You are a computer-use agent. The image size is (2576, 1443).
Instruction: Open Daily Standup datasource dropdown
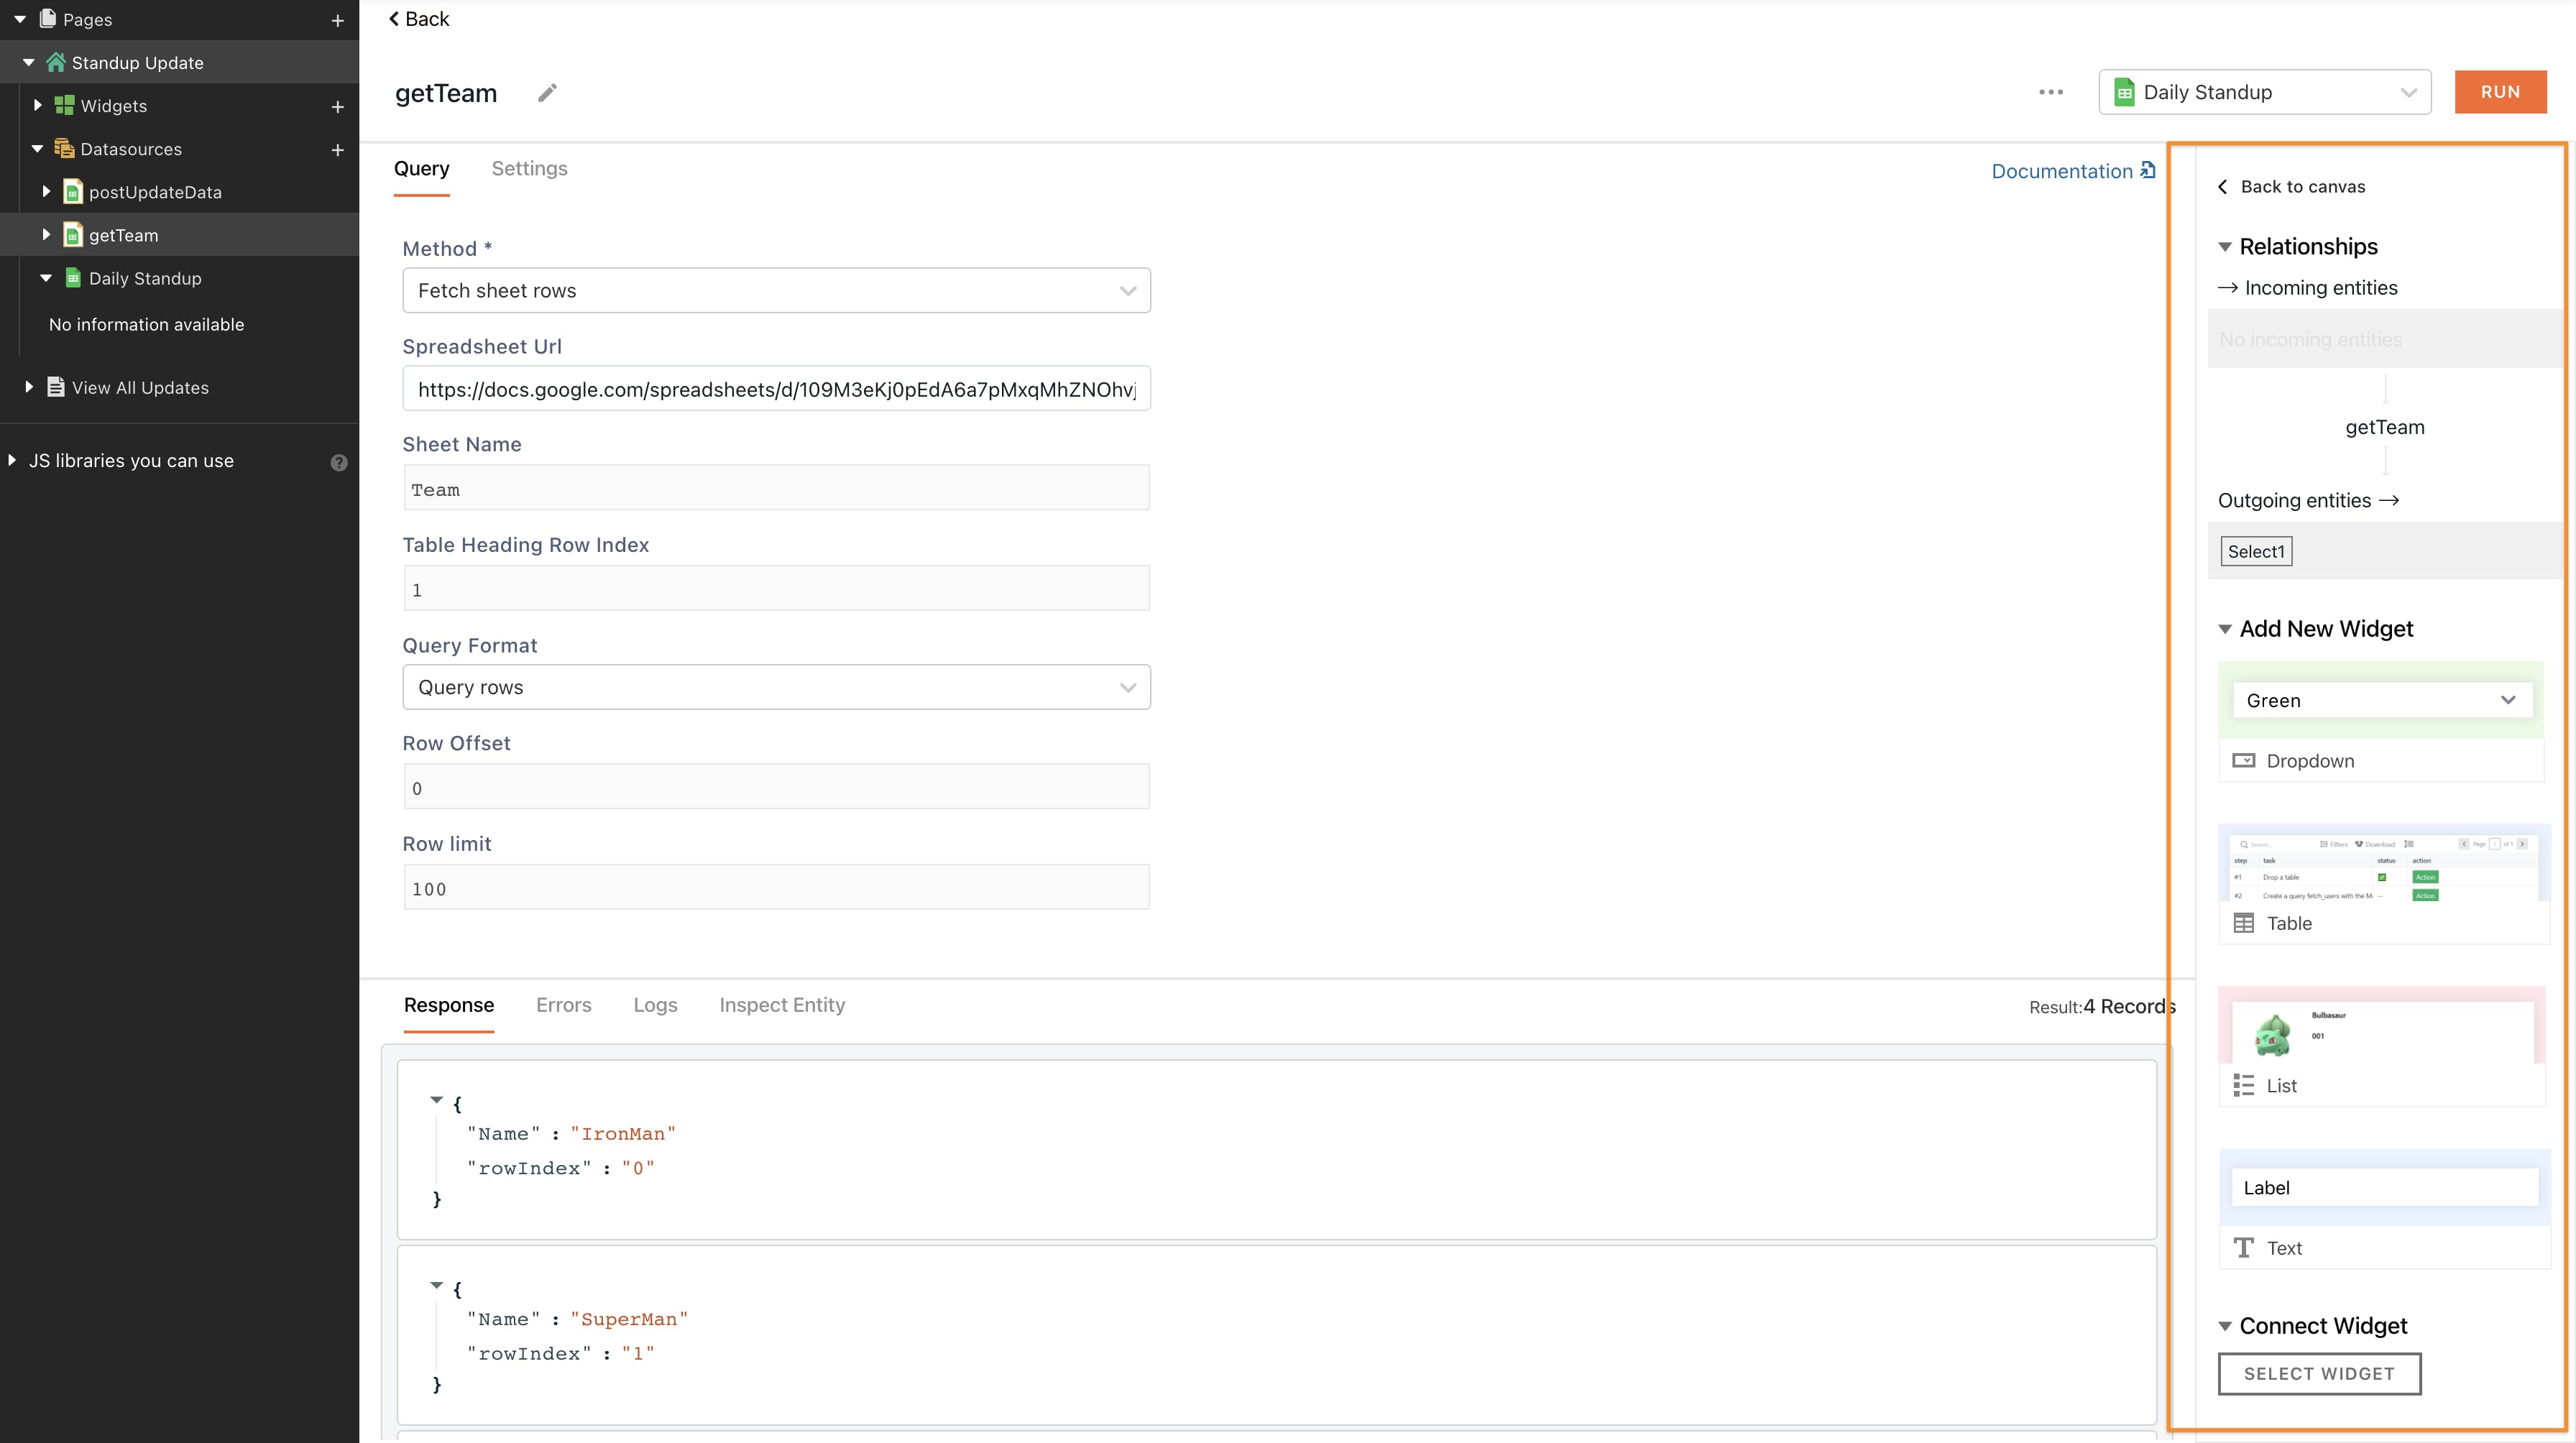[2264, 92]
